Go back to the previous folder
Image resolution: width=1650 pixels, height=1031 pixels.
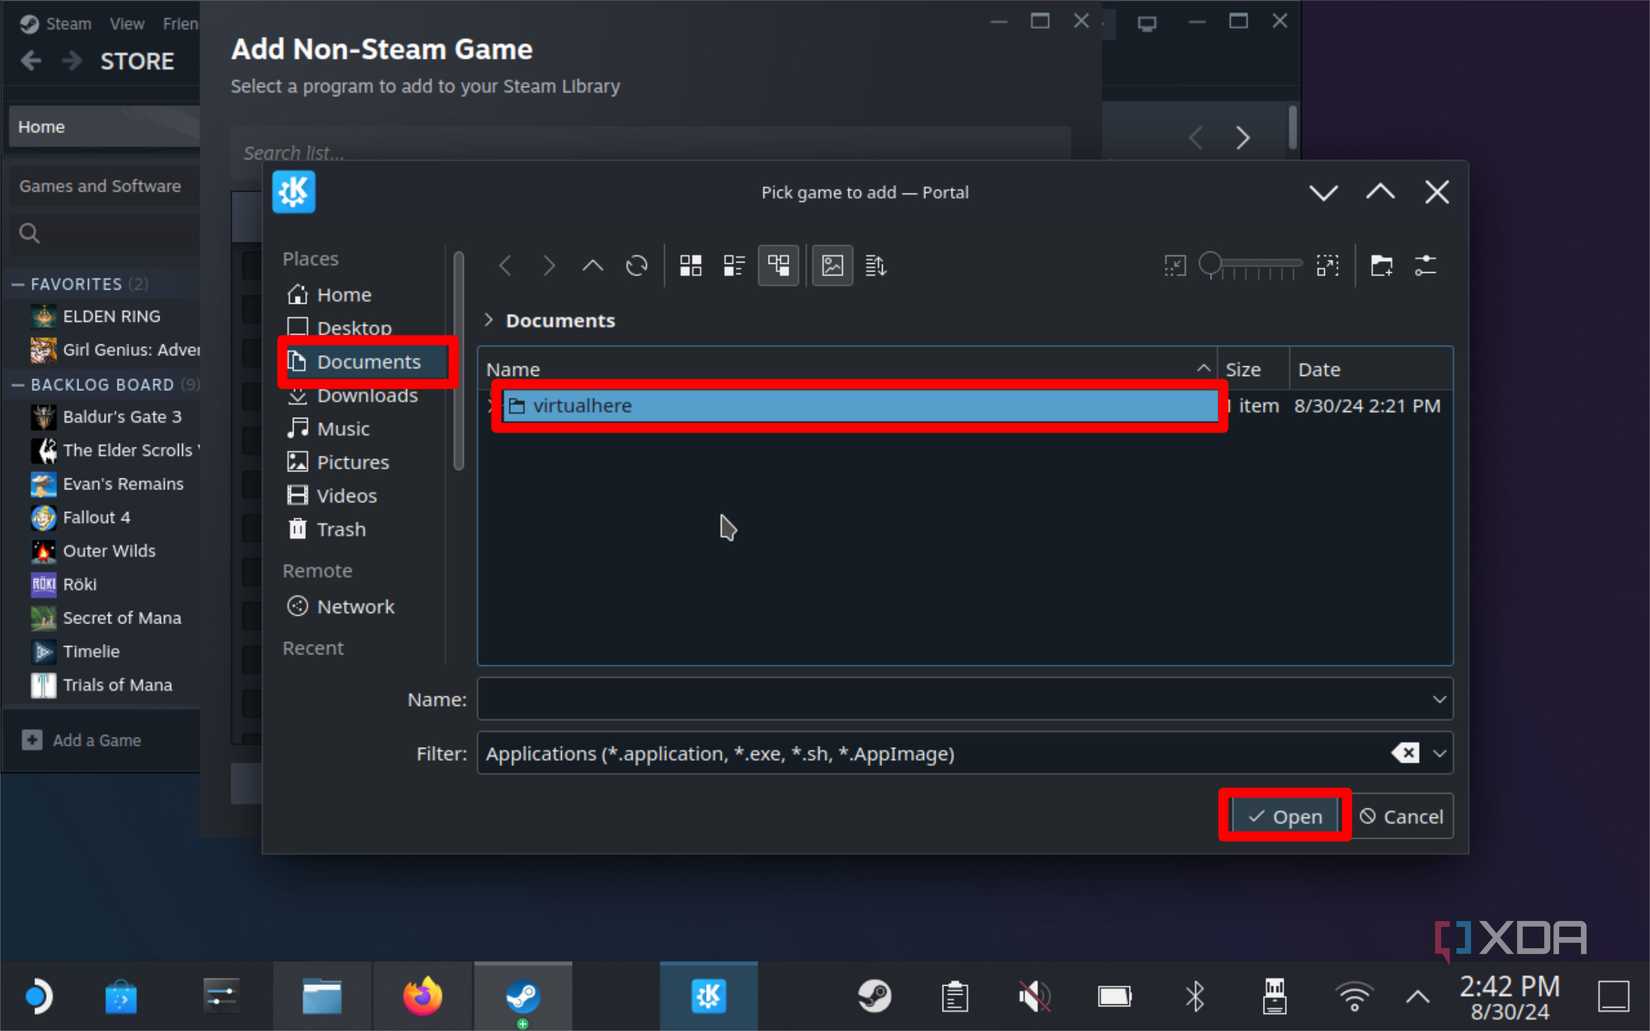pos(505,265)
